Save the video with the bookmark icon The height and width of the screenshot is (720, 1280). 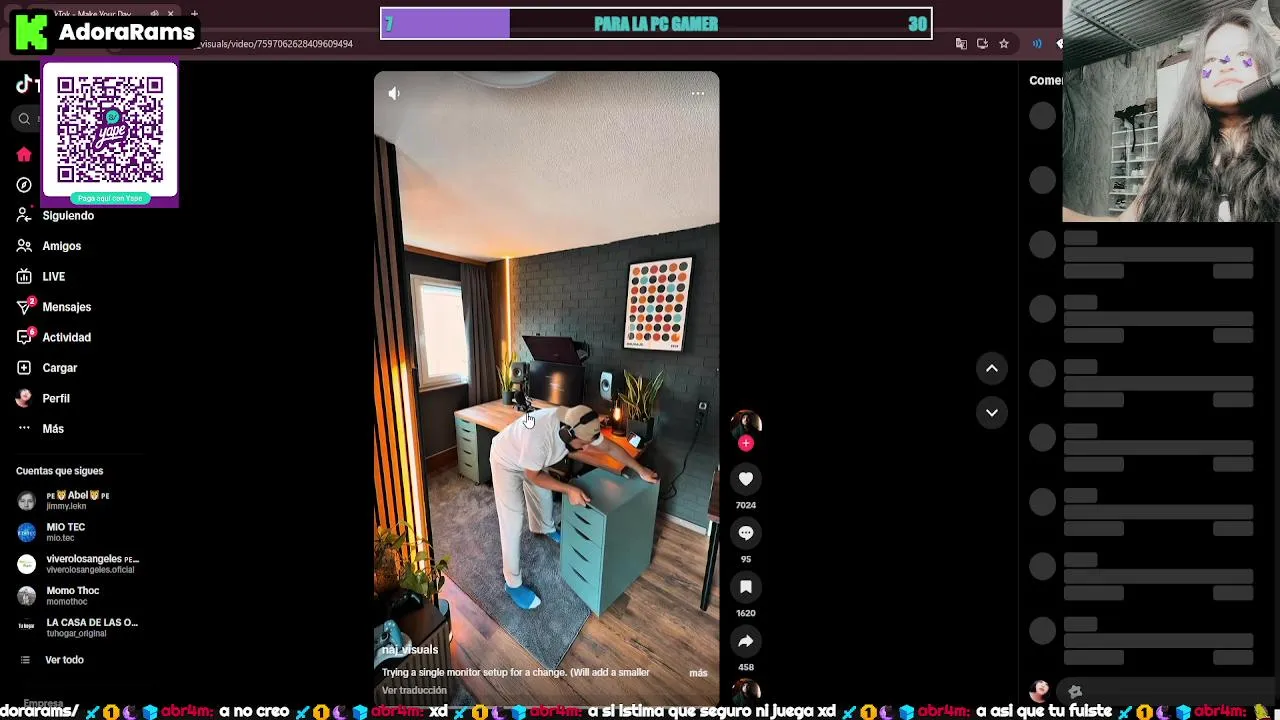[x=746, y=587]
